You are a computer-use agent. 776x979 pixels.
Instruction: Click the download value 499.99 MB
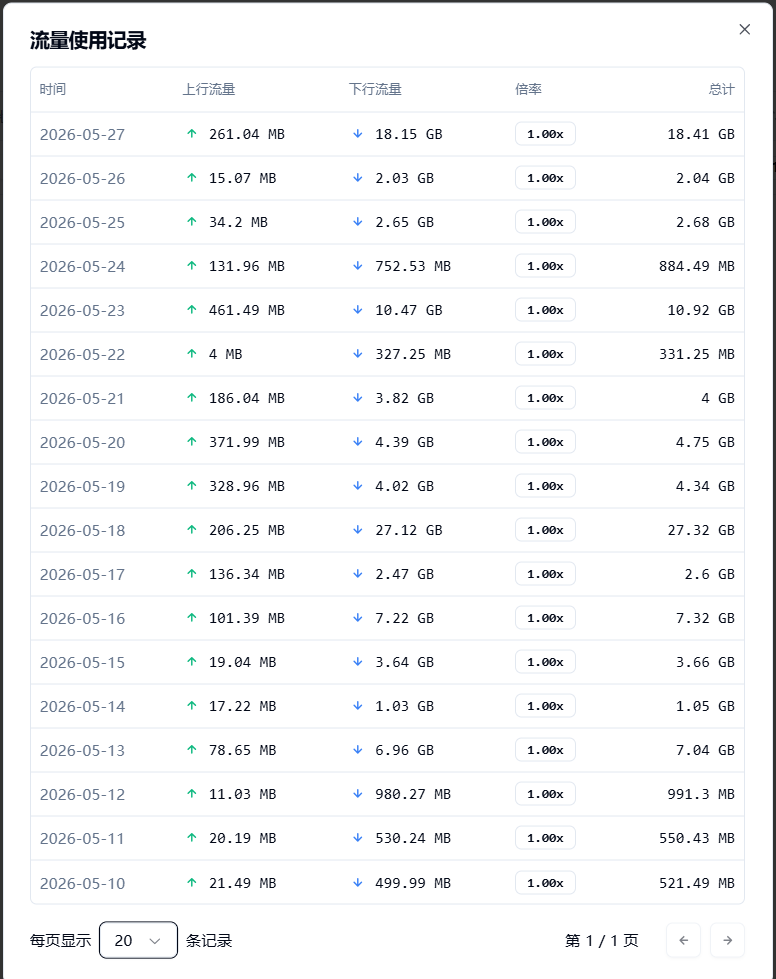[x=413, y=883]
